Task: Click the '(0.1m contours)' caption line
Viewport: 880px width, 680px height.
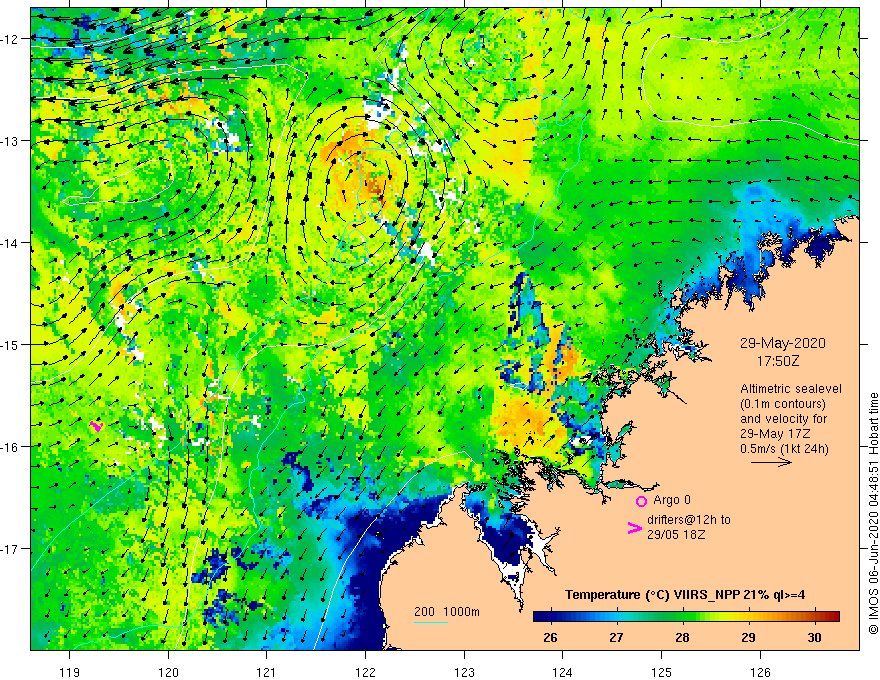Action: click(x=782, y=404)
